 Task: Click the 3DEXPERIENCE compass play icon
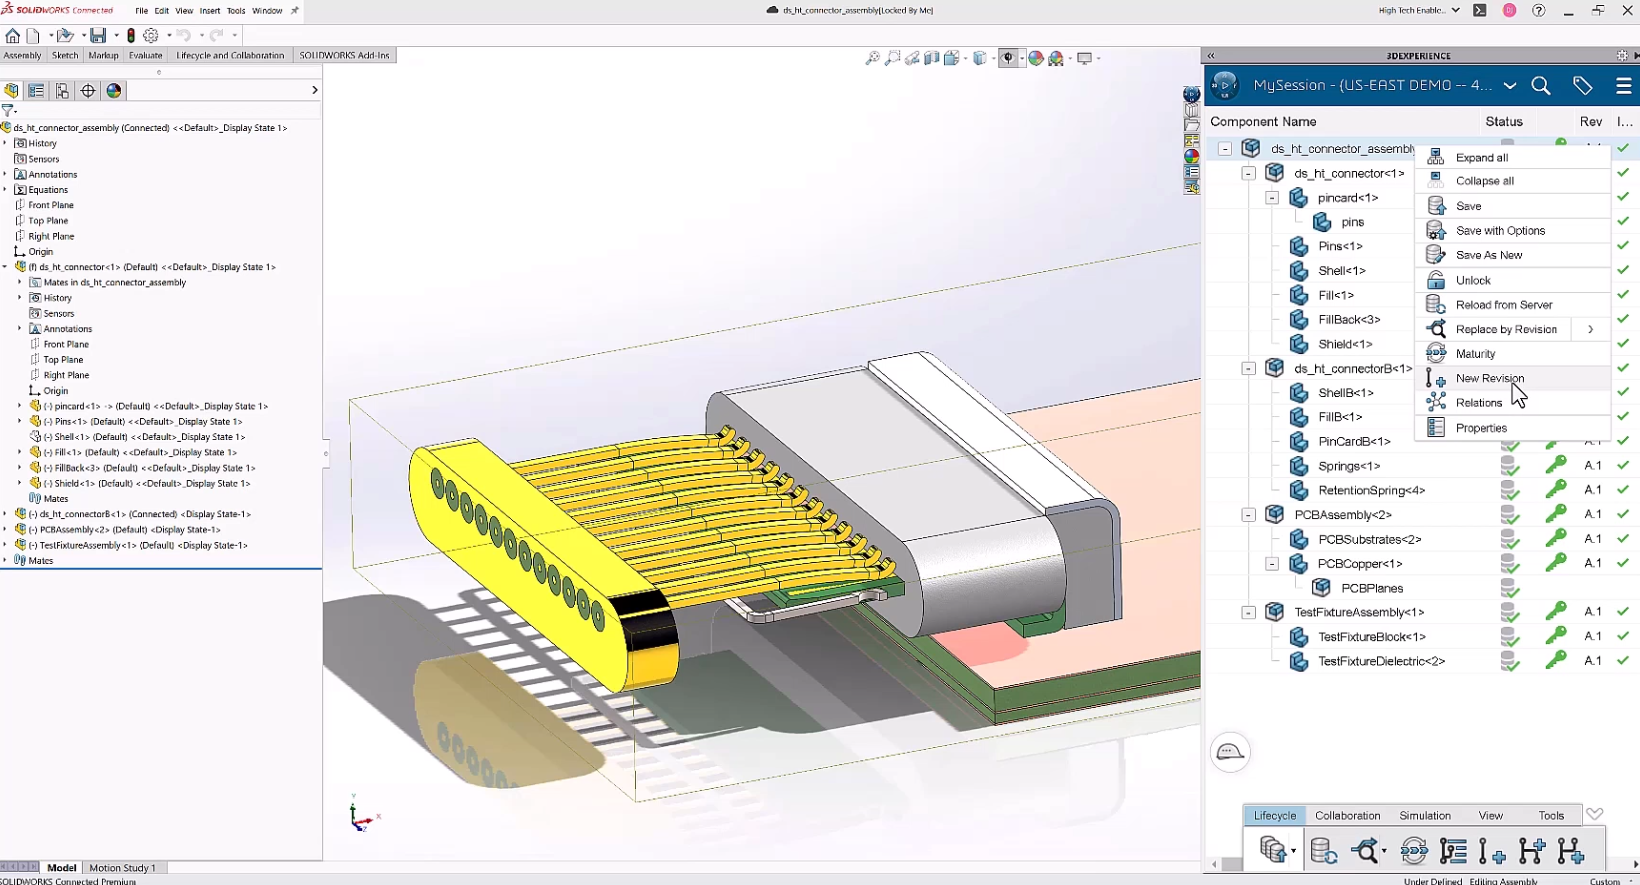1225,86
